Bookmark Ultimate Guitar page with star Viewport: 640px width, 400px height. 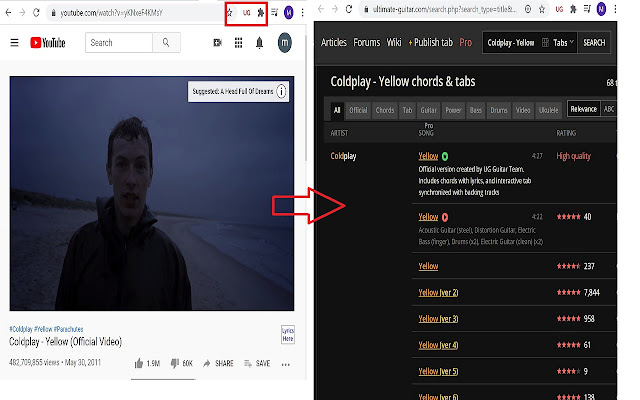542,9
